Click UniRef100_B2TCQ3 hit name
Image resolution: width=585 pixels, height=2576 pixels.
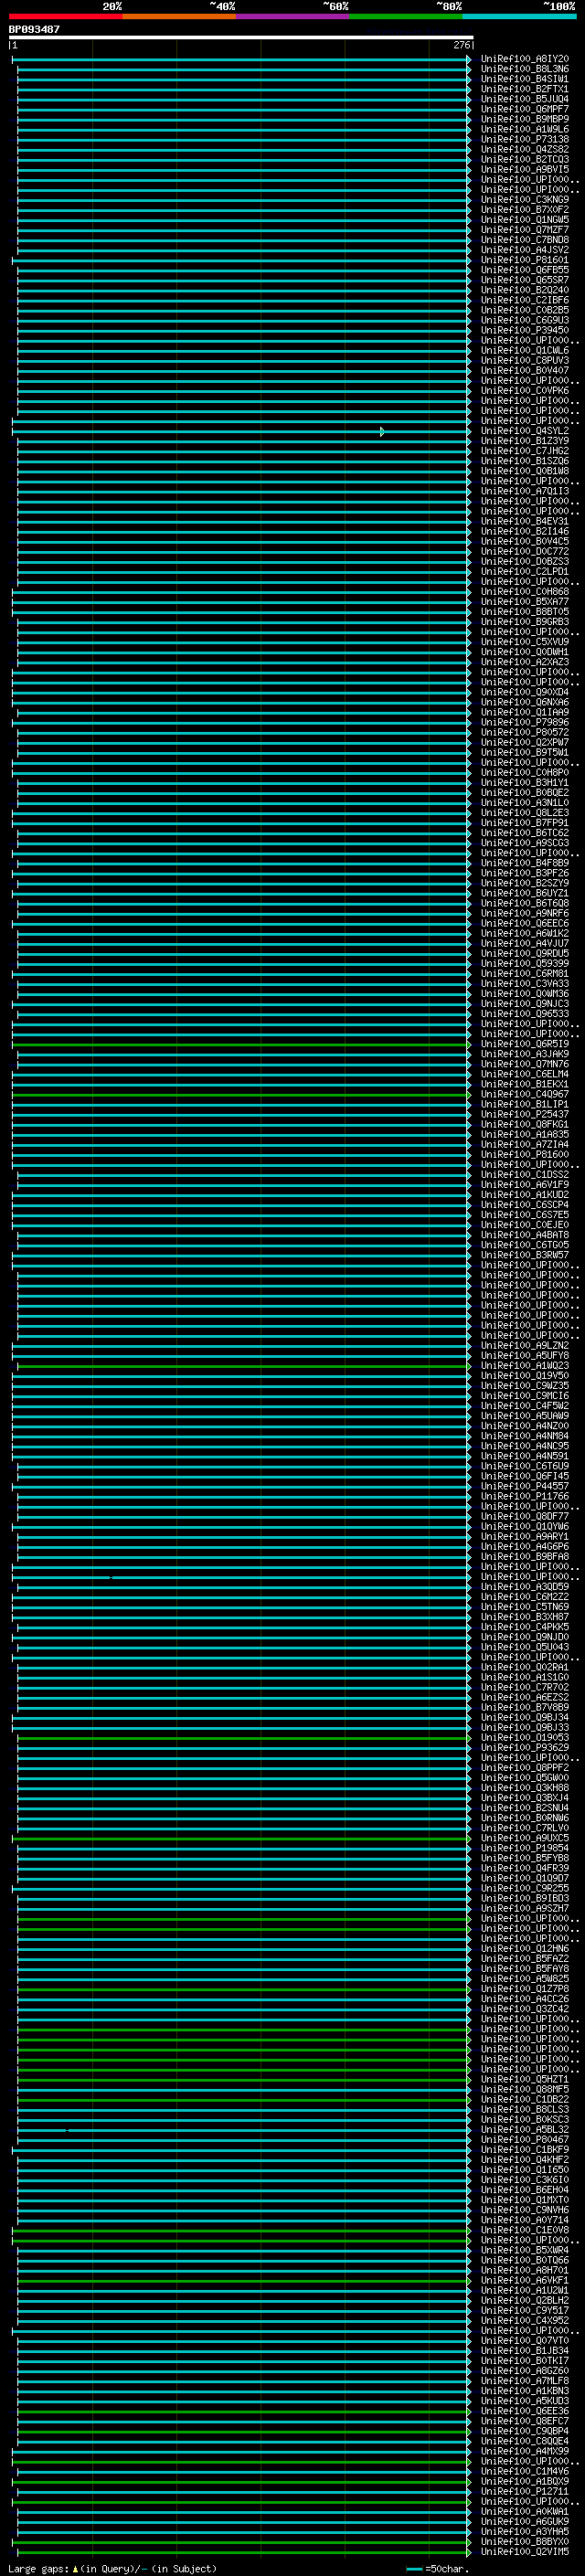[x=525, y=159]
